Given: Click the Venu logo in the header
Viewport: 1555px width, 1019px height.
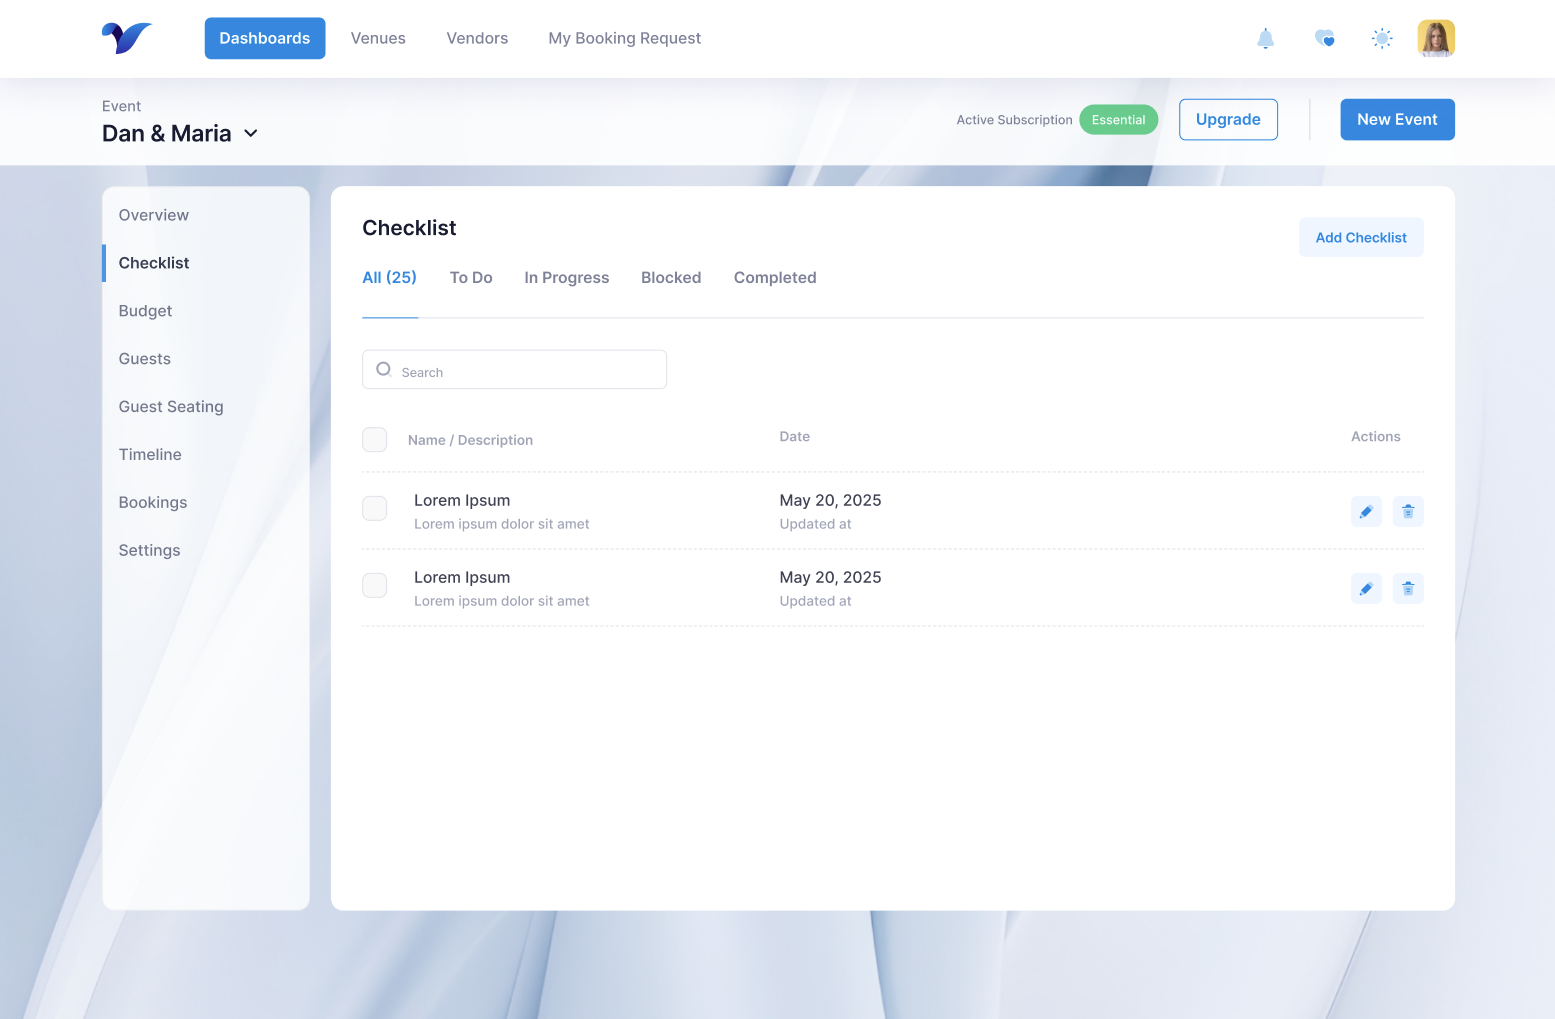Looking at the screenshot, I should [x=126, y=37].
